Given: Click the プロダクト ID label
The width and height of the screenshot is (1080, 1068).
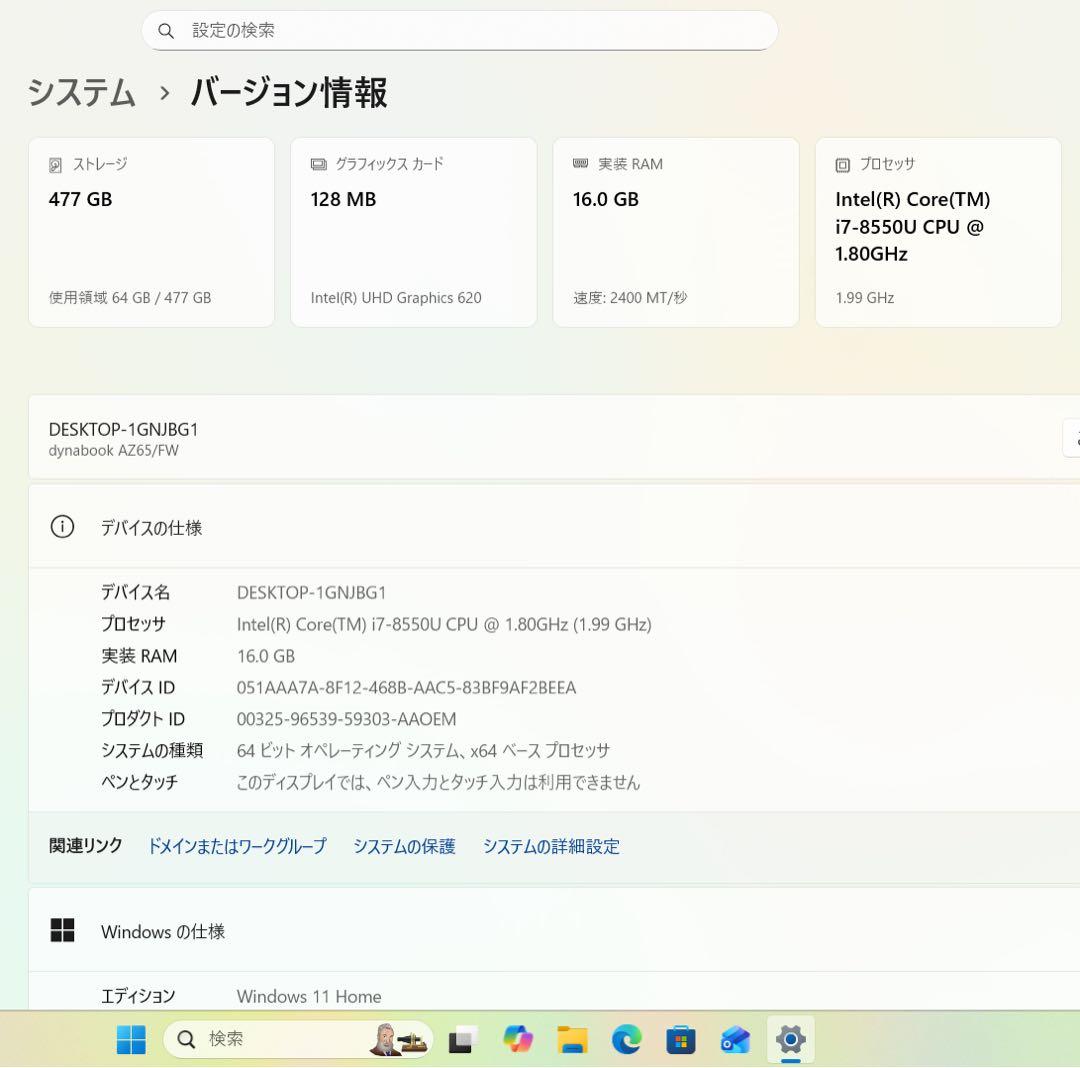Looking at the screenshot, I should [143, 719].
